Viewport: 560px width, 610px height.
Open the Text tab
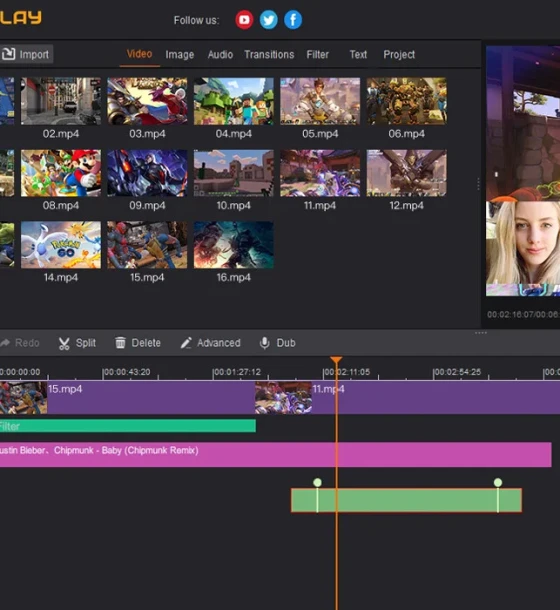tap(358, 54)
